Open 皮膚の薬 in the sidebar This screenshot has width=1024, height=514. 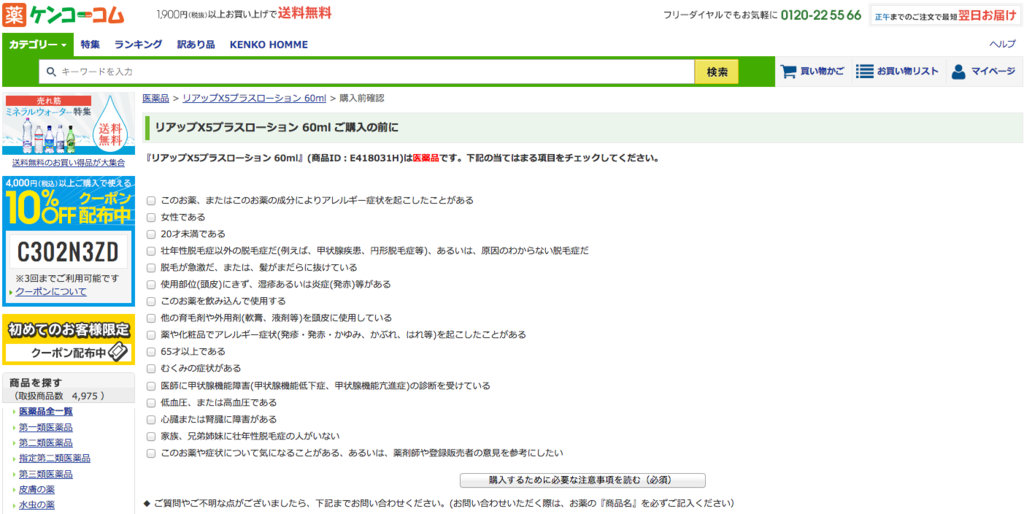[x=37, y=490]
